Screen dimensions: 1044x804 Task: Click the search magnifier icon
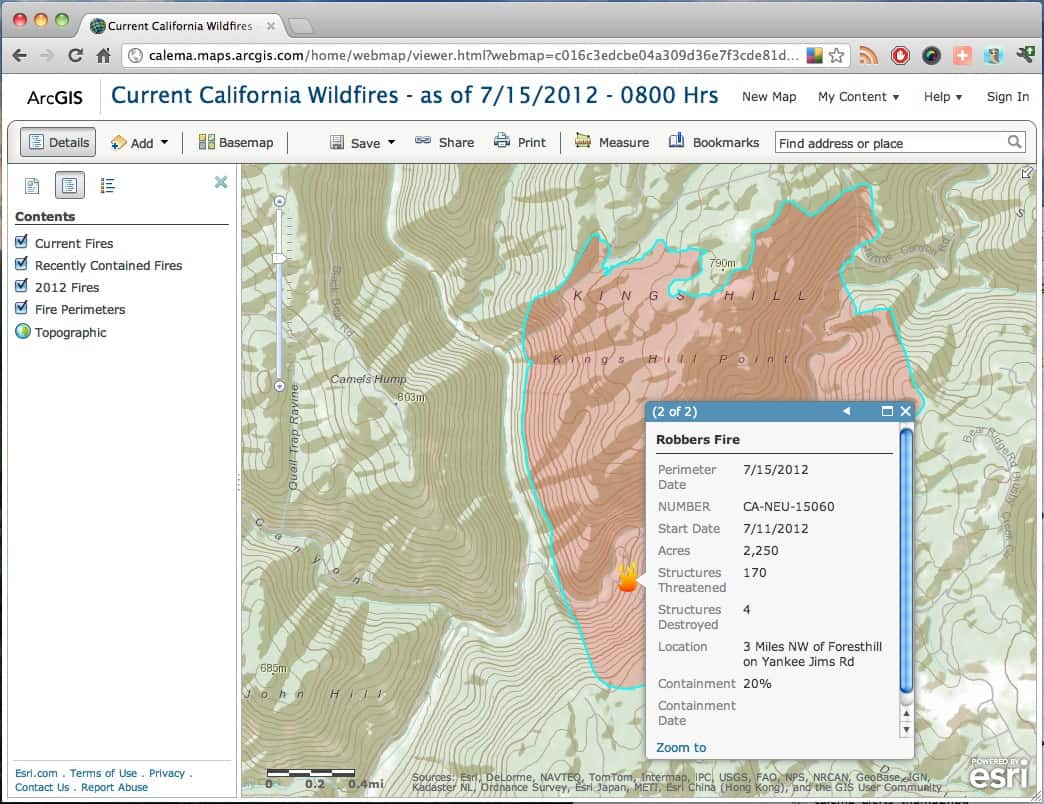1014,142
